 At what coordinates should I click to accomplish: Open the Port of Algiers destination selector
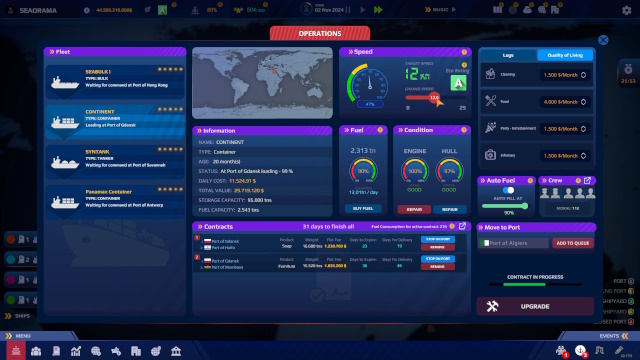(514, 243)
